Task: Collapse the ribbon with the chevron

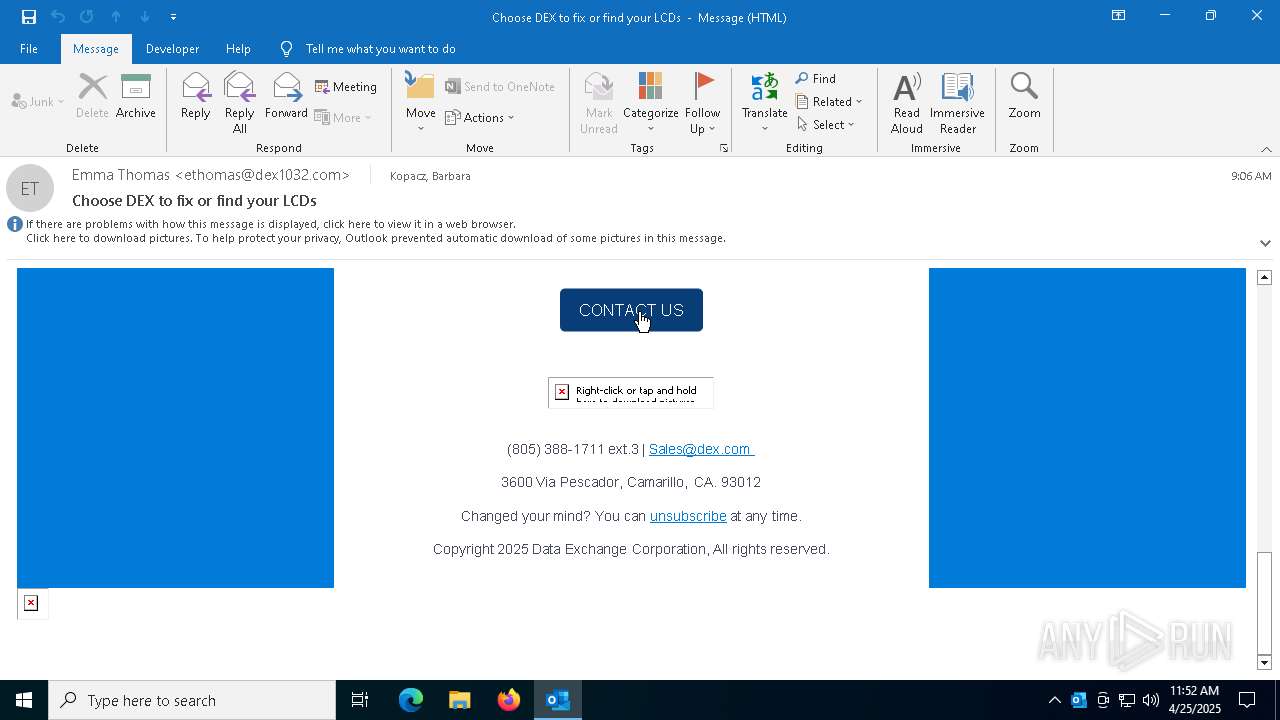Action: 1266,149
